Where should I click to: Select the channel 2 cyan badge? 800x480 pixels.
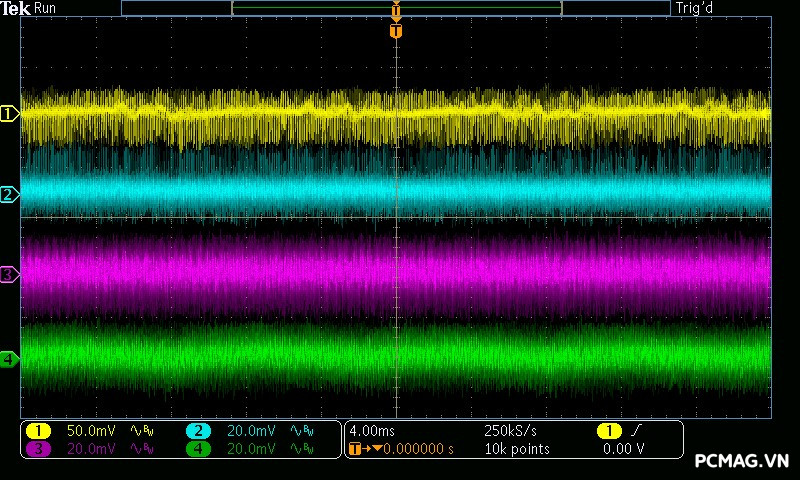pos(198,430)
